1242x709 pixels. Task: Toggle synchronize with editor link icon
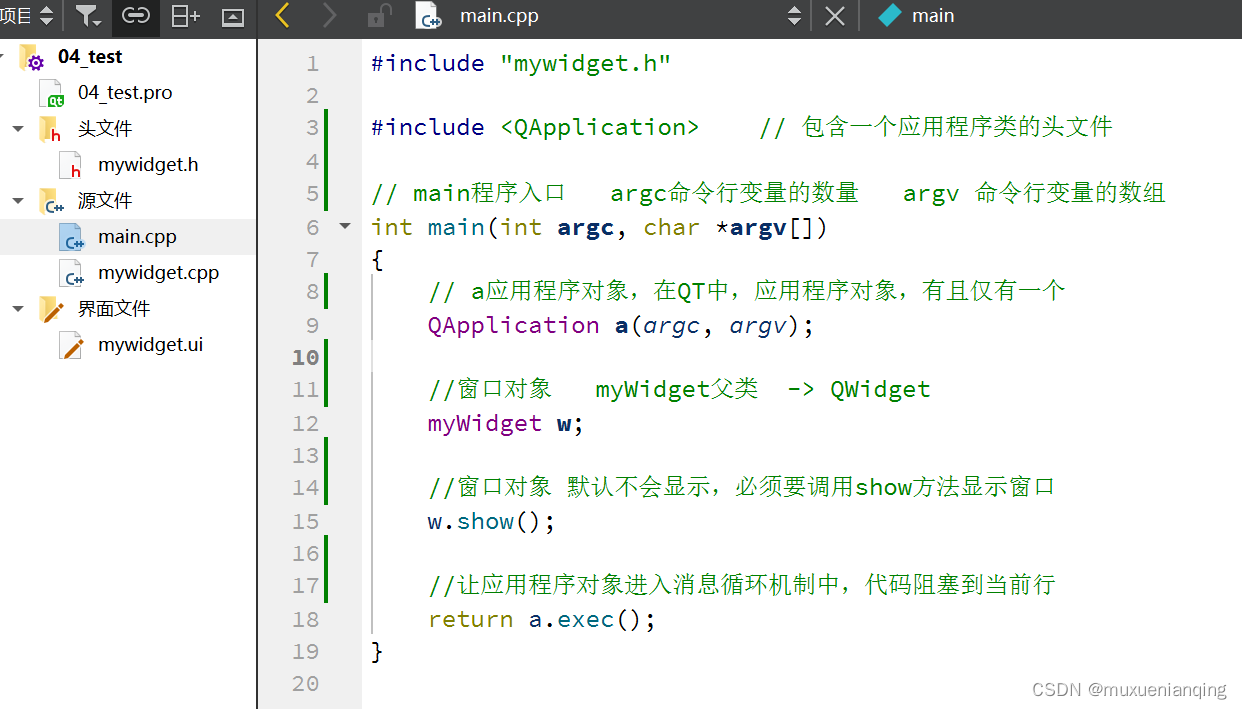coord(135,17)
